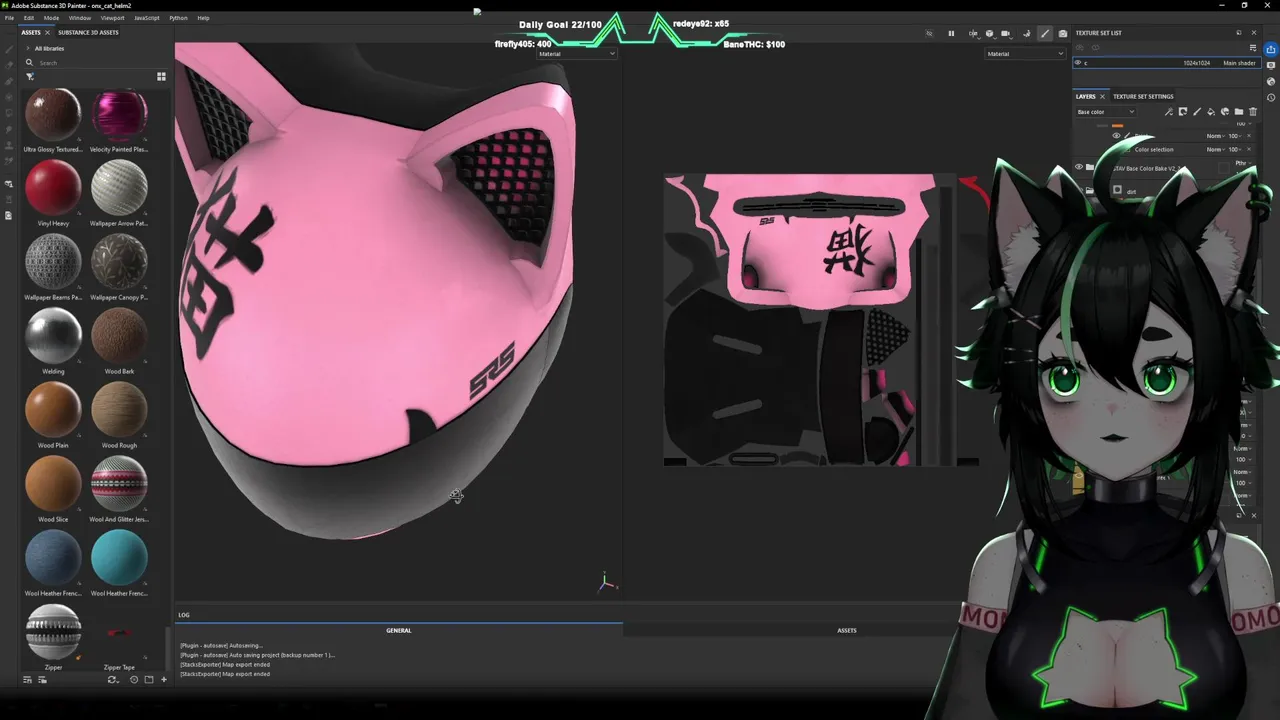This screenshot has height=720, width=1280.
Task: Open the left viewport Material dropdown
Action: pyautogui.click(x=576, y=54)
